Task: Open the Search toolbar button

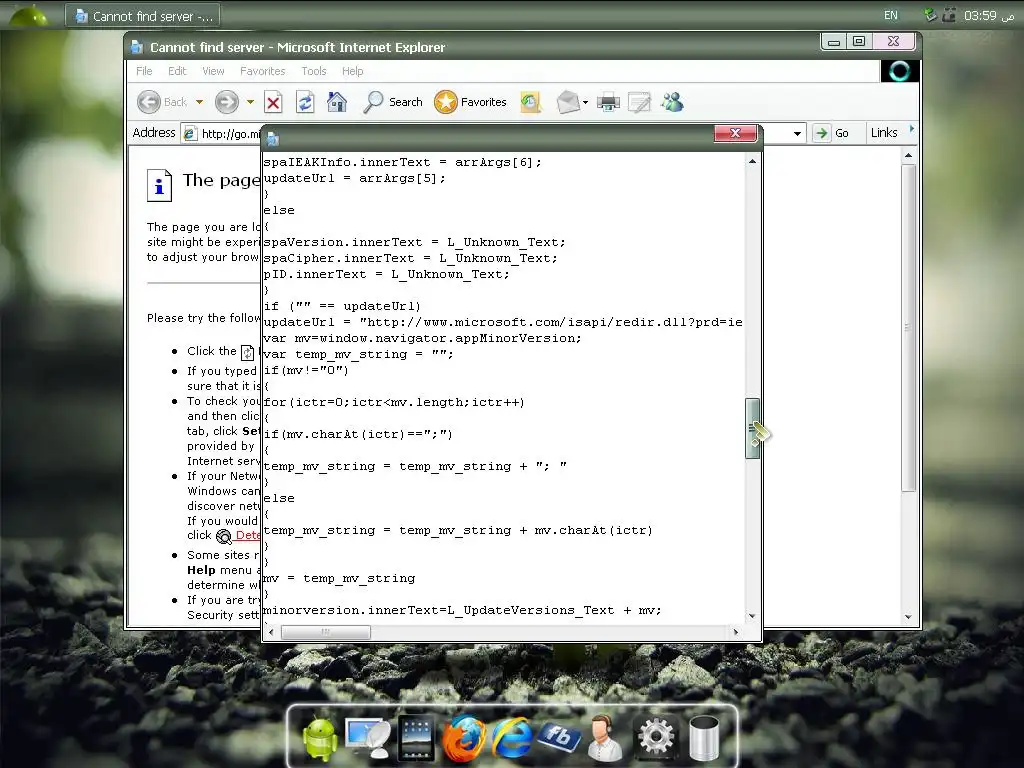Action: pos(392,102)
